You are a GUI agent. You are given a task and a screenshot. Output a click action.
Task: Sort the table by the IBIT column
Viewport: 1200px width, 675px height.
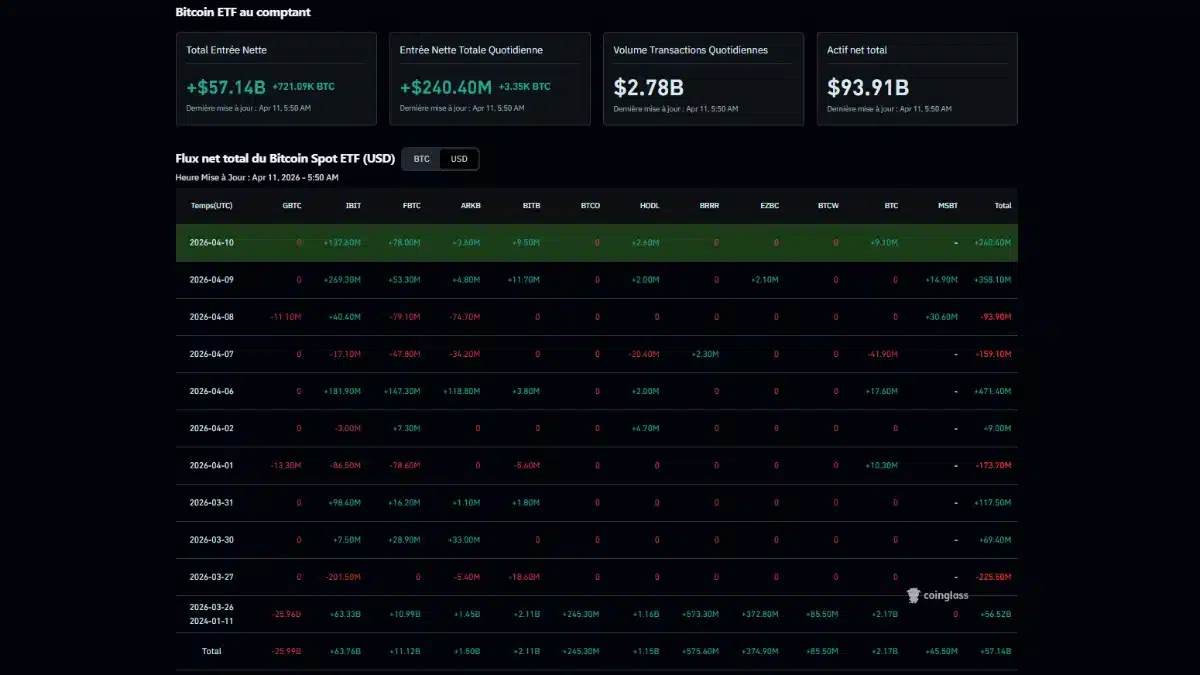[352, 205]
